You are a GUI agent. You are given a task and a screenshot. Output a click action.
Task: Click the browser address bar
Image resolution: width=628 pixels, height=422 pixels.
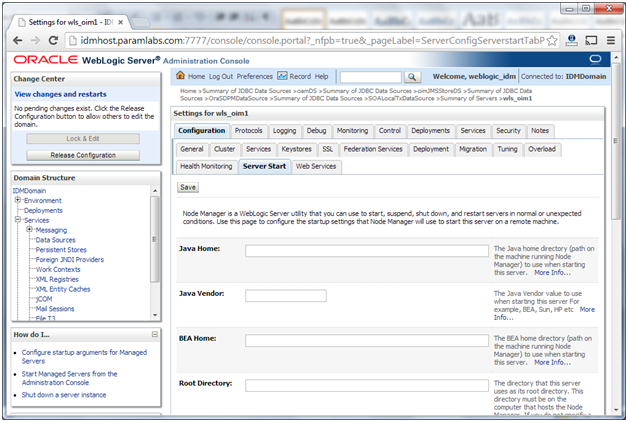(312, 40)
